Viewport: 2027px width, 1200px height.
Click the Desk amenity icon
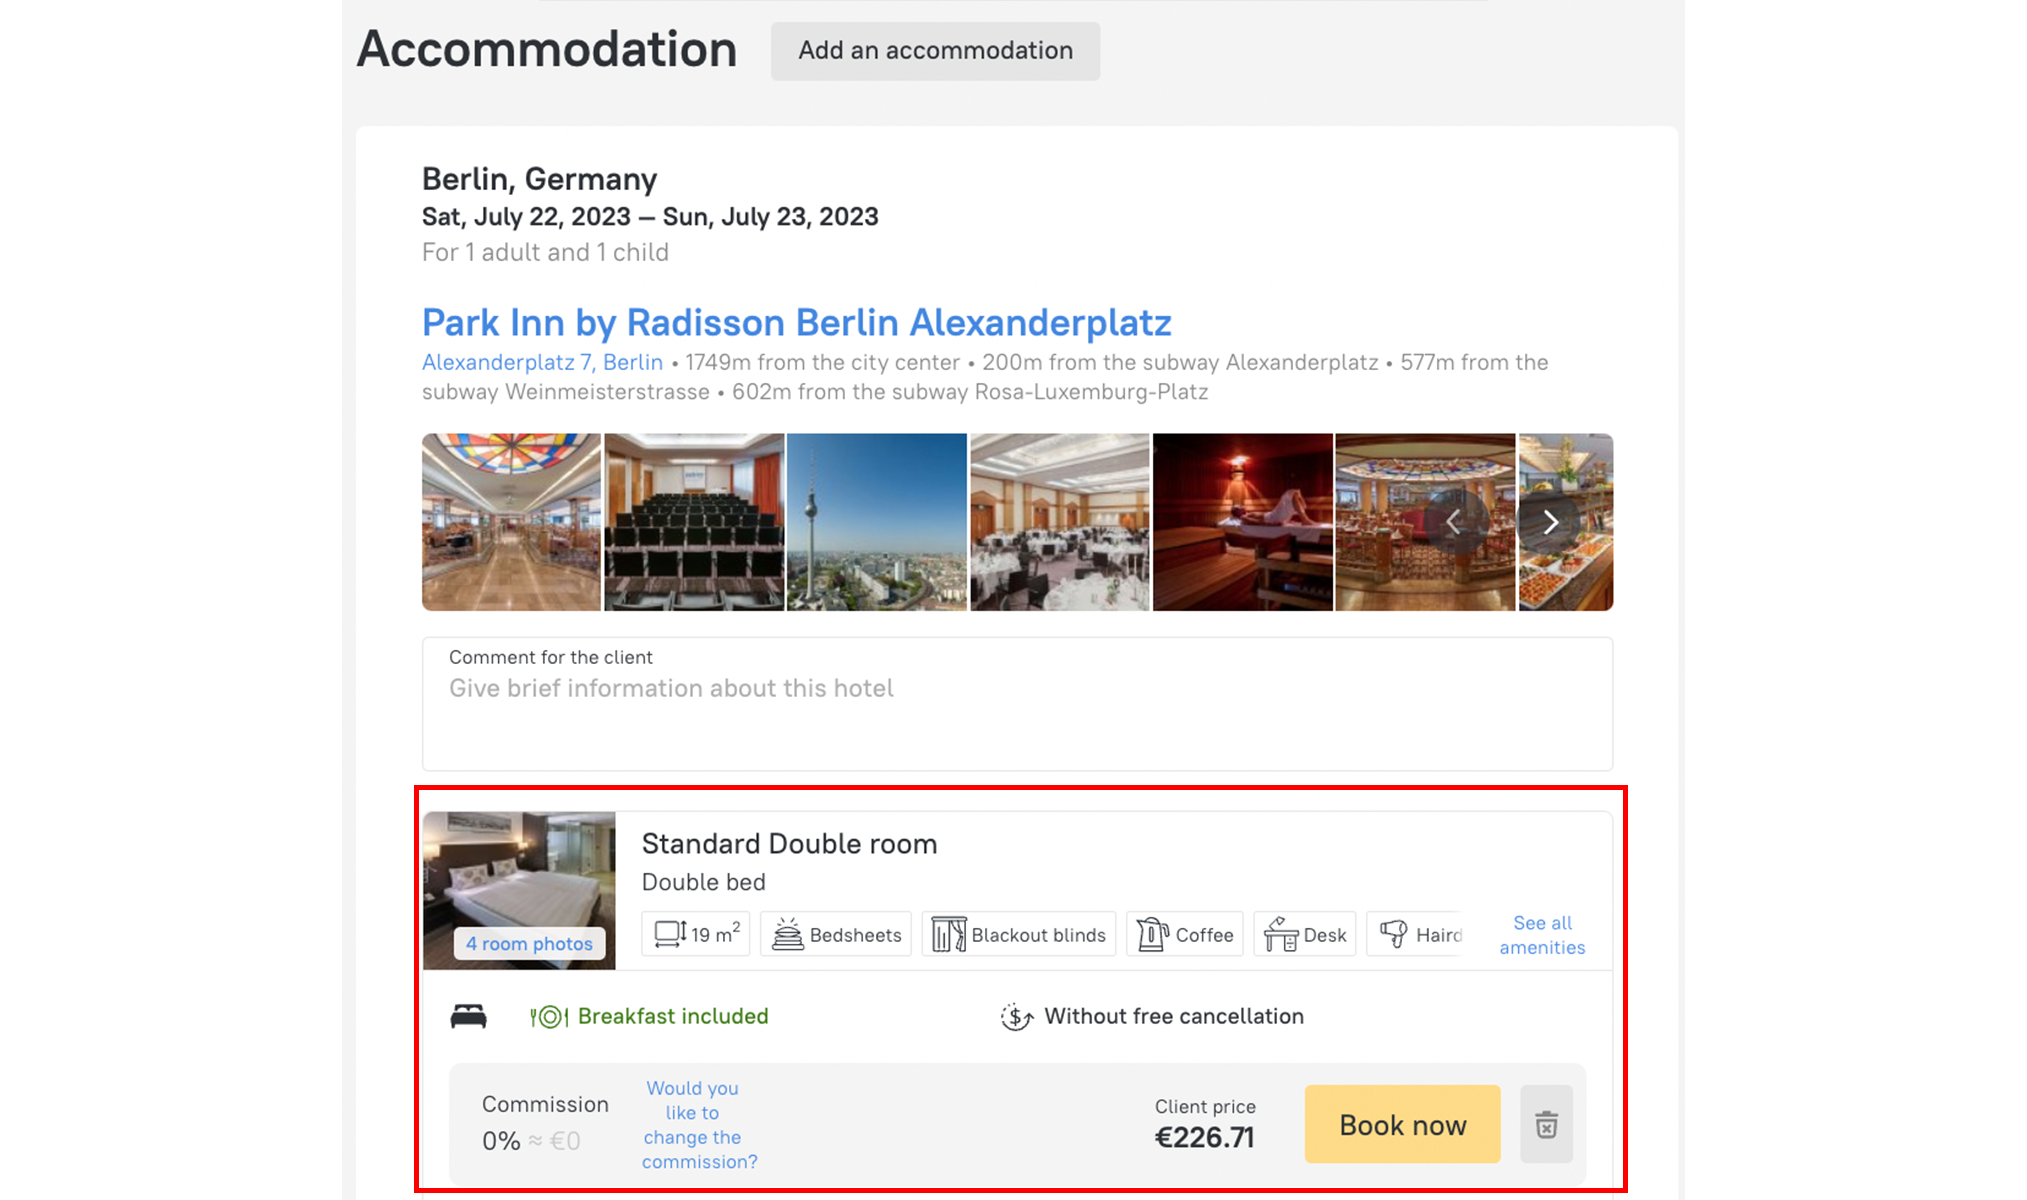(x=1280, y=935)
